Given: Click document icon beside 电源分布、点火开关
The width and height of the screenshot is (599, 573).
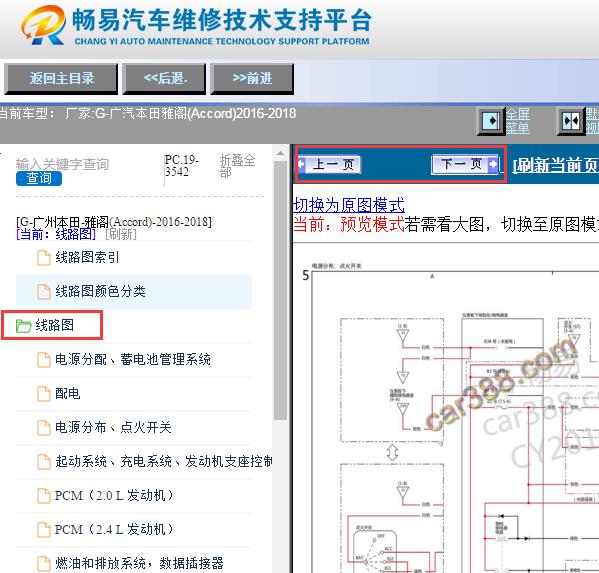Looking at the screenshot, I should (x=44, y=428).
